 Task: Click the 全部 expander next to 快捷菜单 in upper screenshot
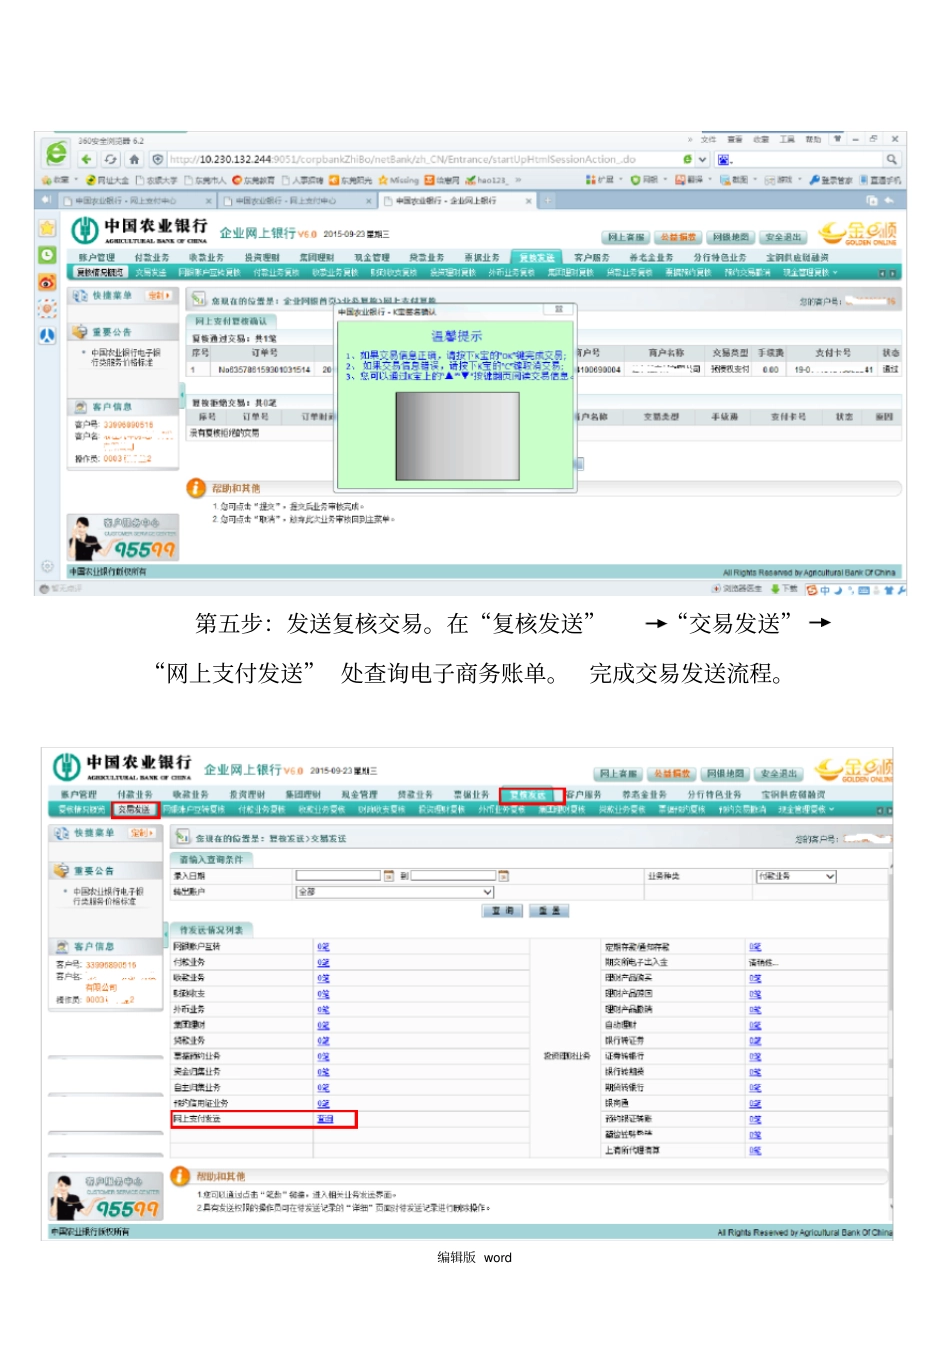pyautogui.click(x=159, y=296)
